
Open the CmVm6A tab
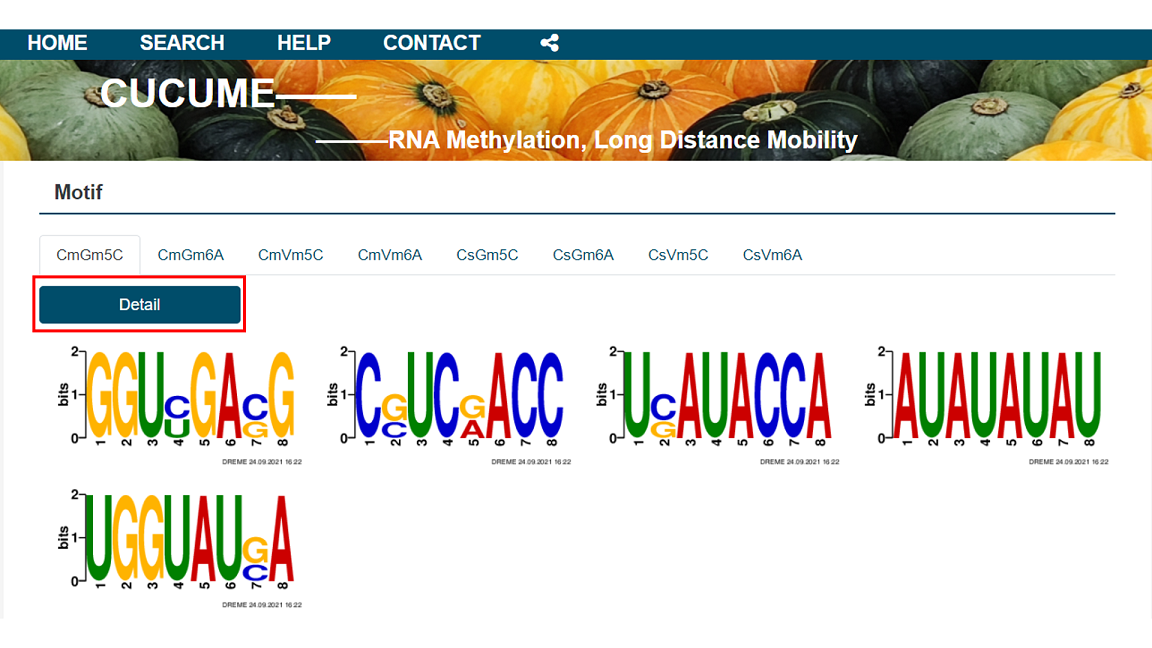coord(389,255)
